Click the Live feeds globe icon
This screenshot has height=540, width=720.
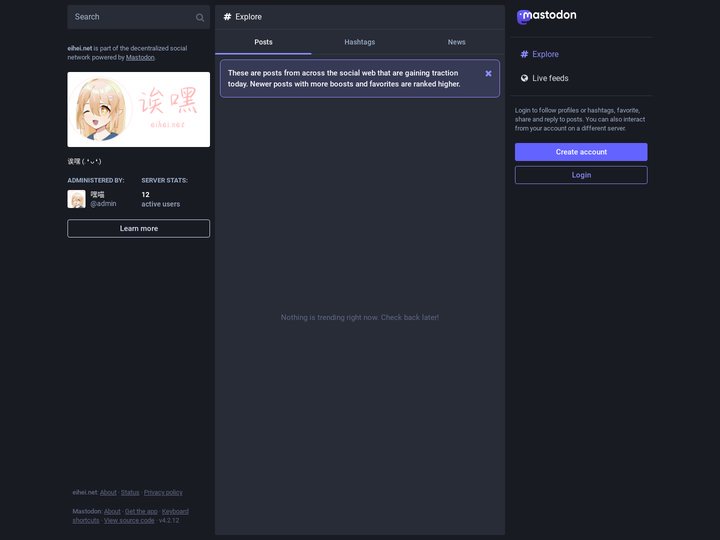[x=524, y=78]
